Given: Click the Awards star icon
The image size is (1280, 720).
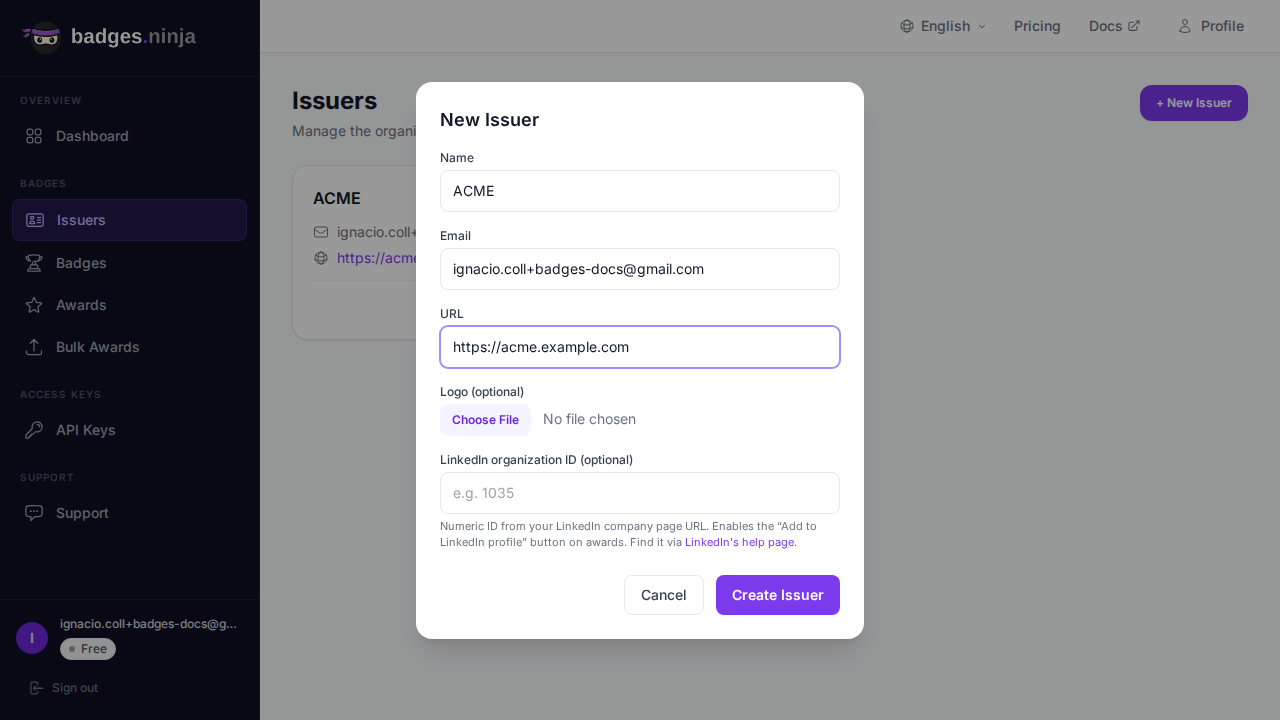Looking at the screenshot, I should [34, 305].
